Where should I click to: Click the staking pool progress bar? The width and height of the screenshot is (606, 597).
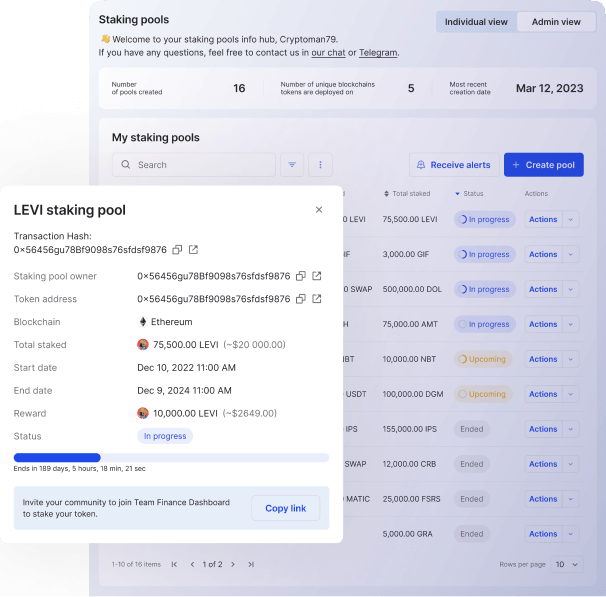click(171, 458)
